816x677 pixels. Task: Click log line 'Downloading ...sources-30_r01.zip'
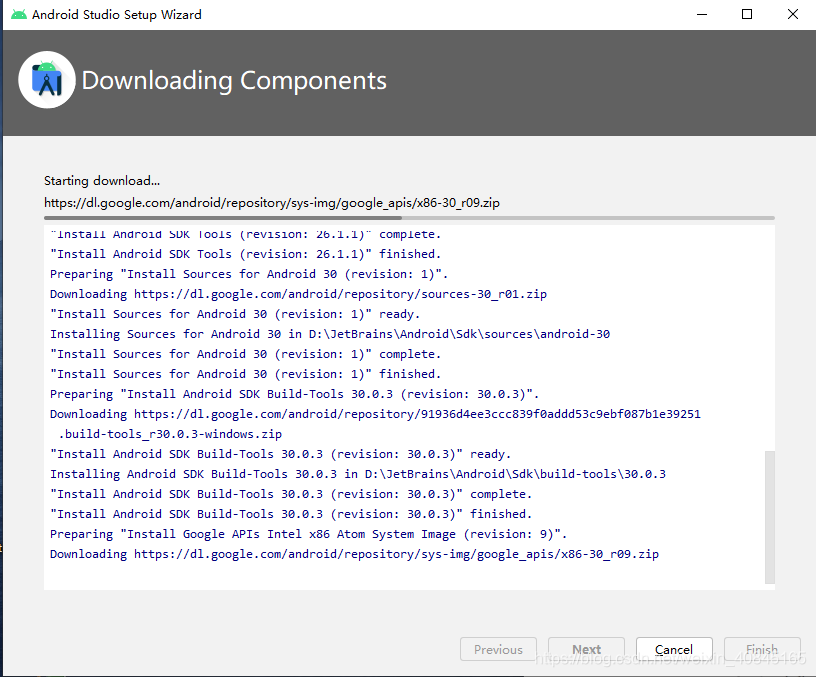298,294
